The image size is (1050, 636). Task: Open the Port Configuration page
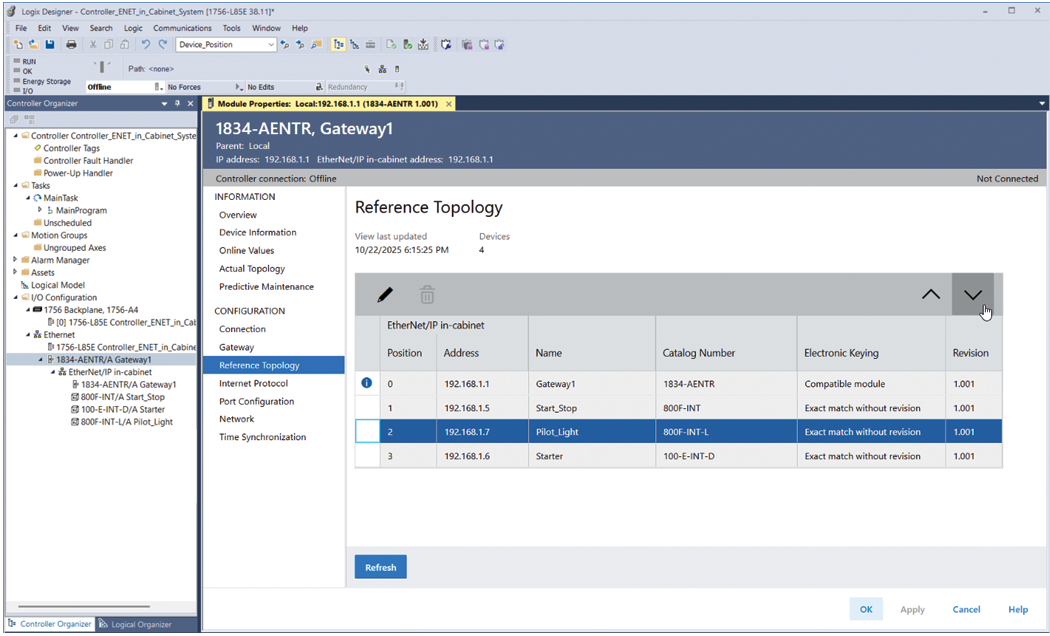[x=256, y=401]
